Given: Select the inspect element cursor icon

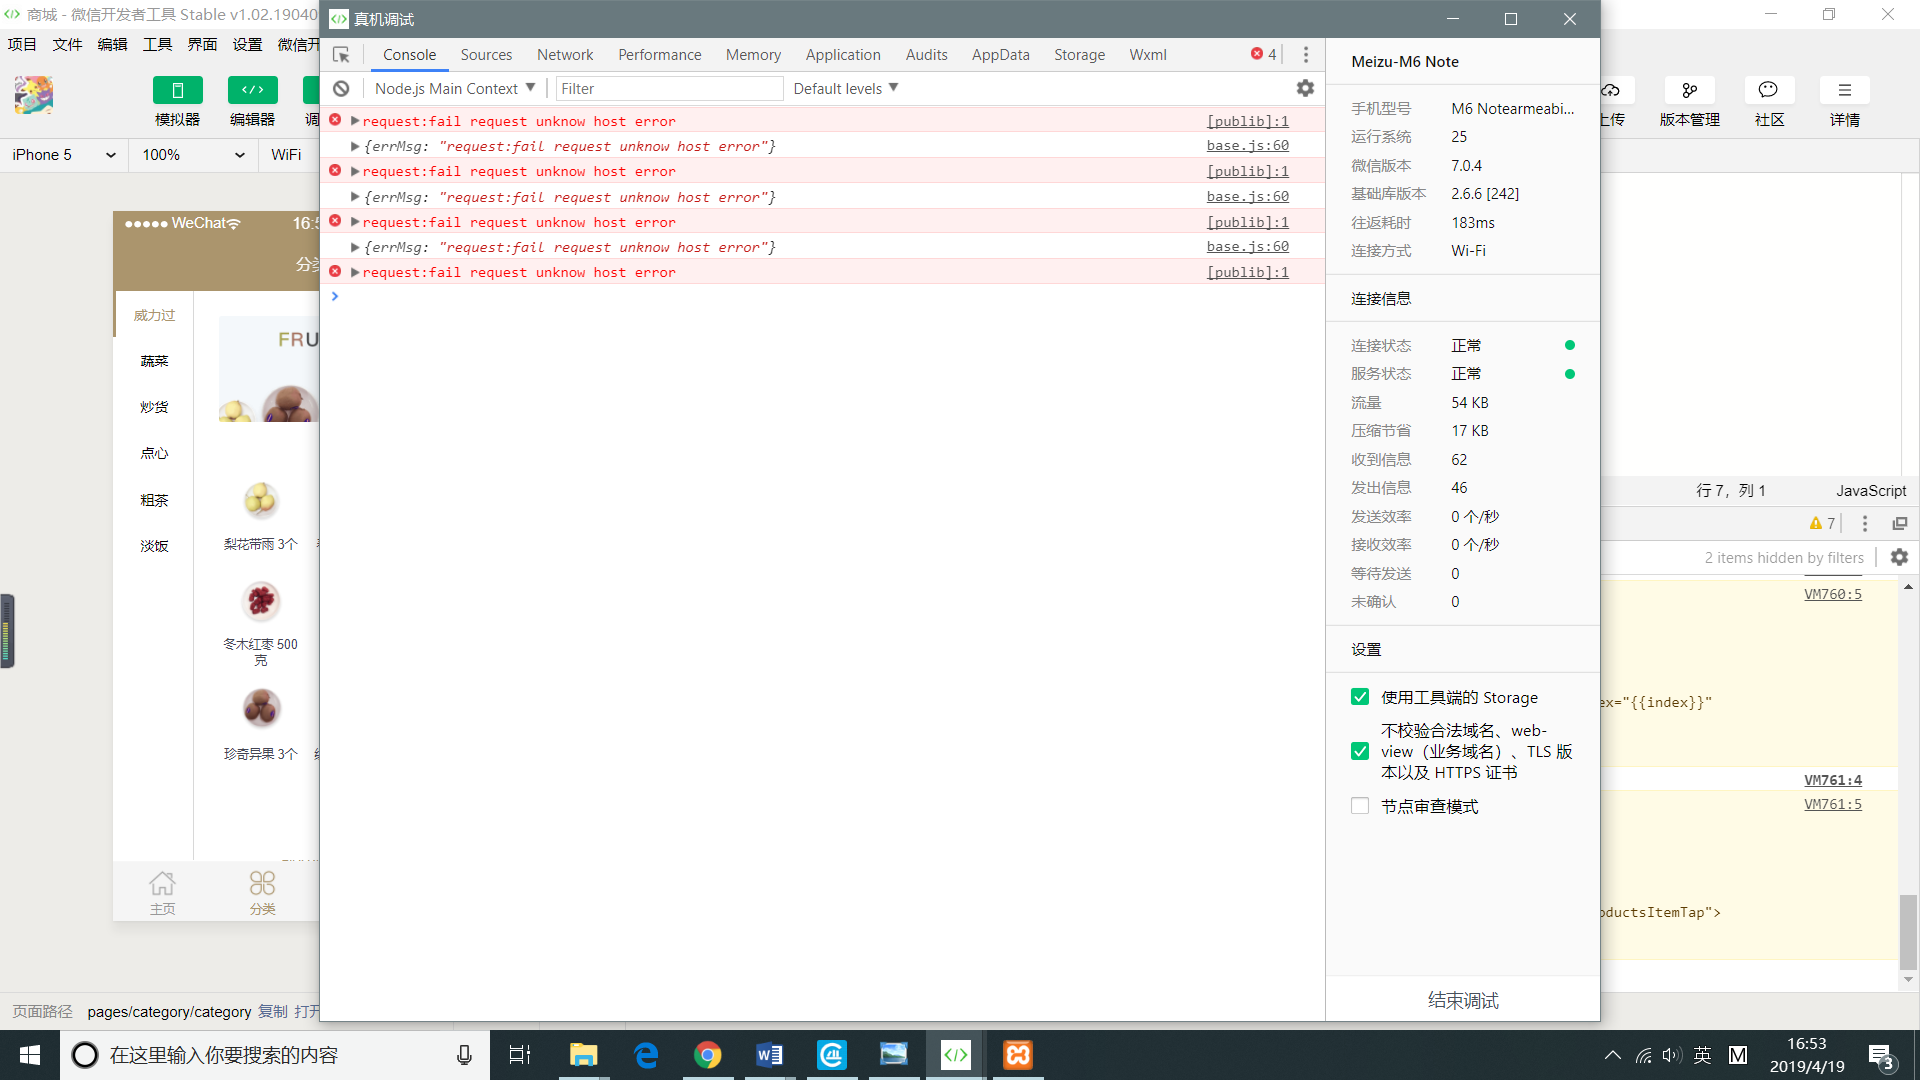Looking at the screenshot, I should tap(341, 55).
